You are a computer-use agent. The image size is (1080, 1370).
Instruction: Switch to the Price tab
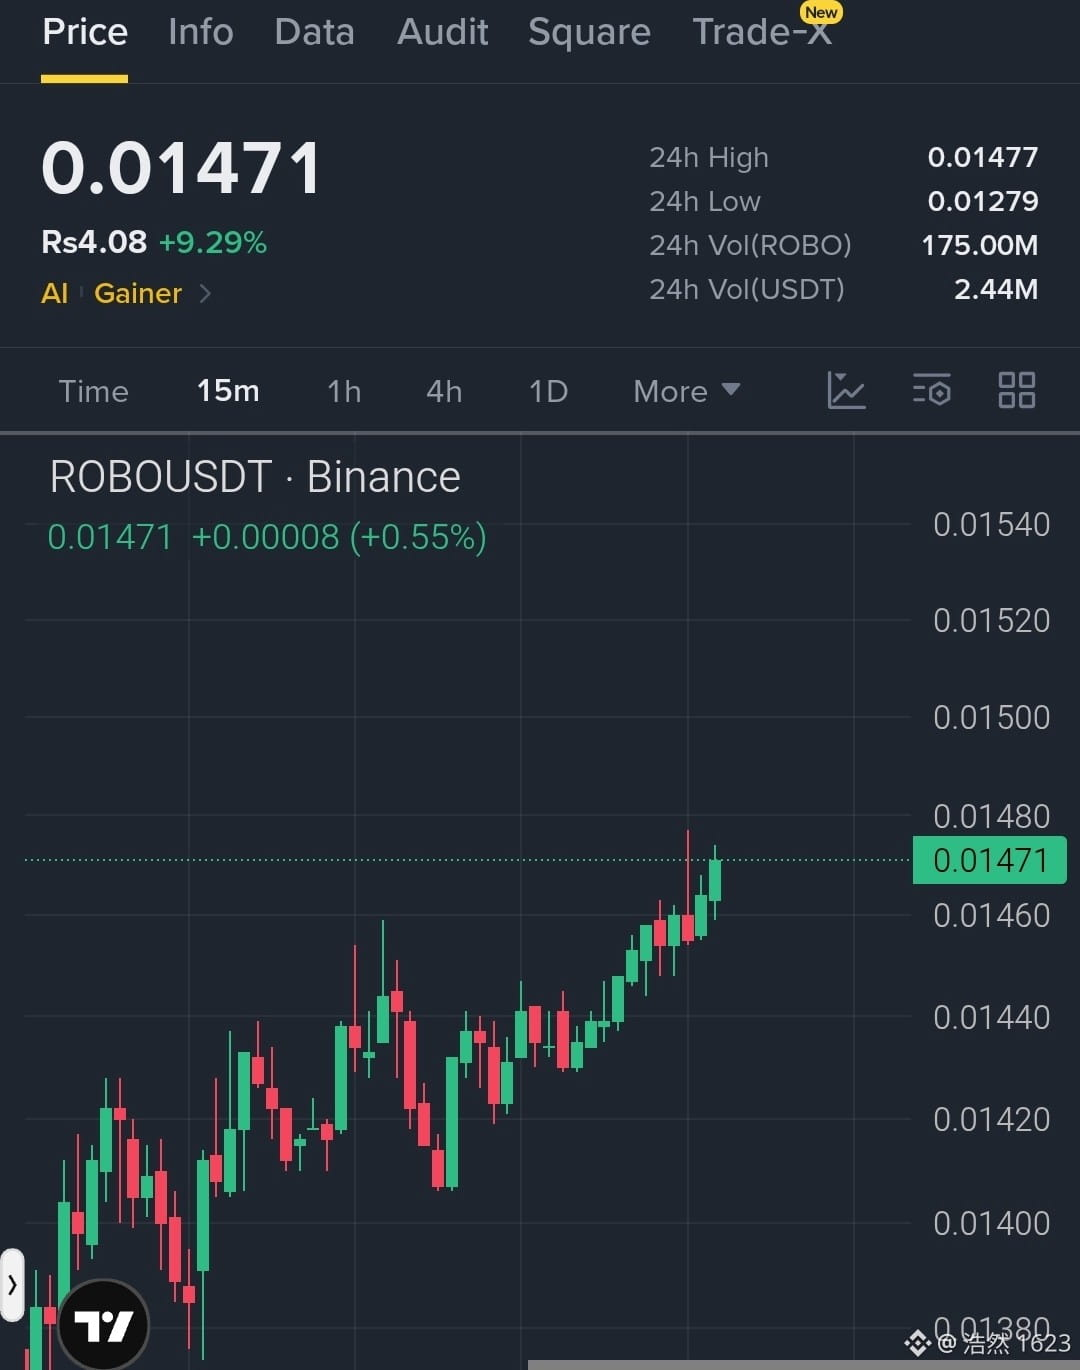click(85, 32)
